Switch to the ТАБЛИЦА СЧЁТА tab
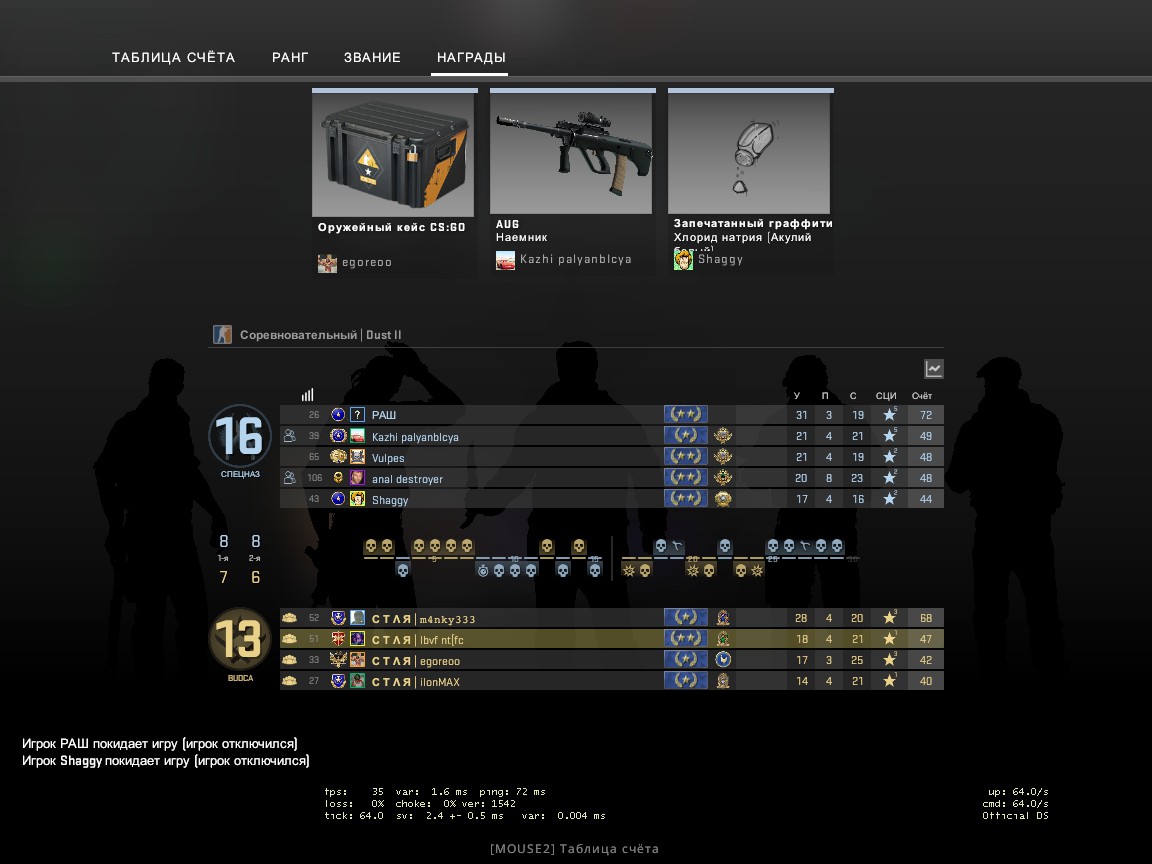1152x864 pixels. pos(173,57)
